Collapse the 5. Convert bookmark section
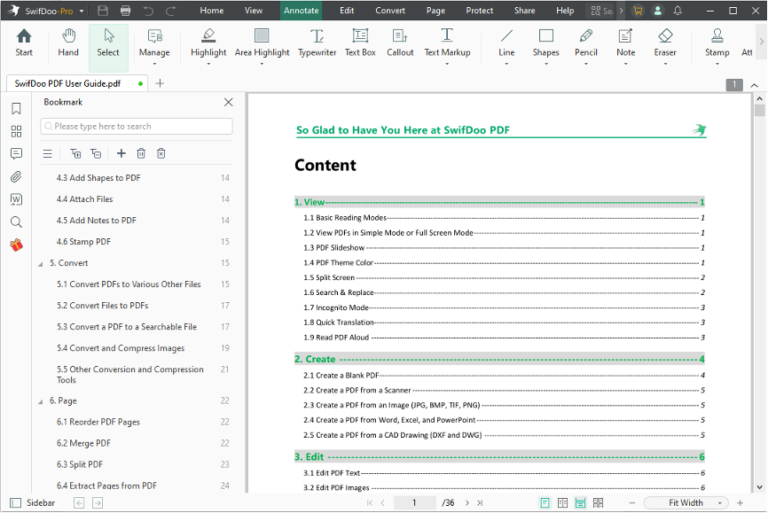 pyautogui.click(x=41, y=264)
